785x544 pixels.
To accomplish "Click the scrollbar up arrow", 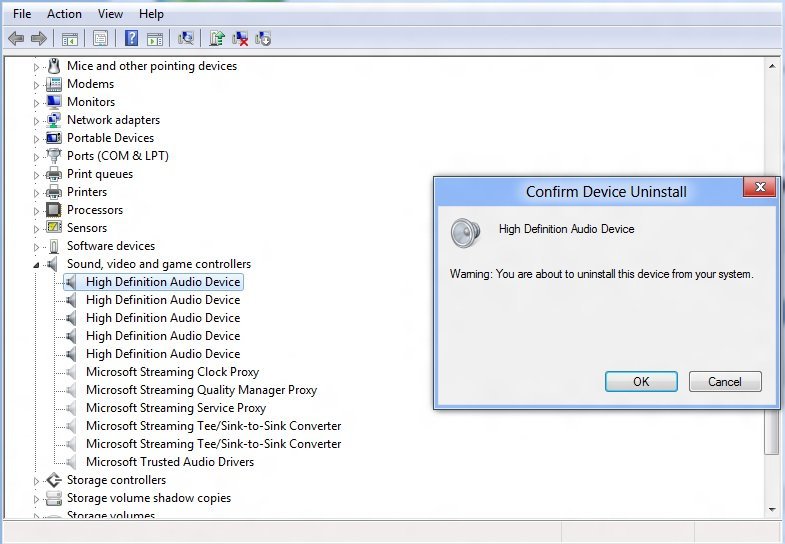I will tap(771, 66).
